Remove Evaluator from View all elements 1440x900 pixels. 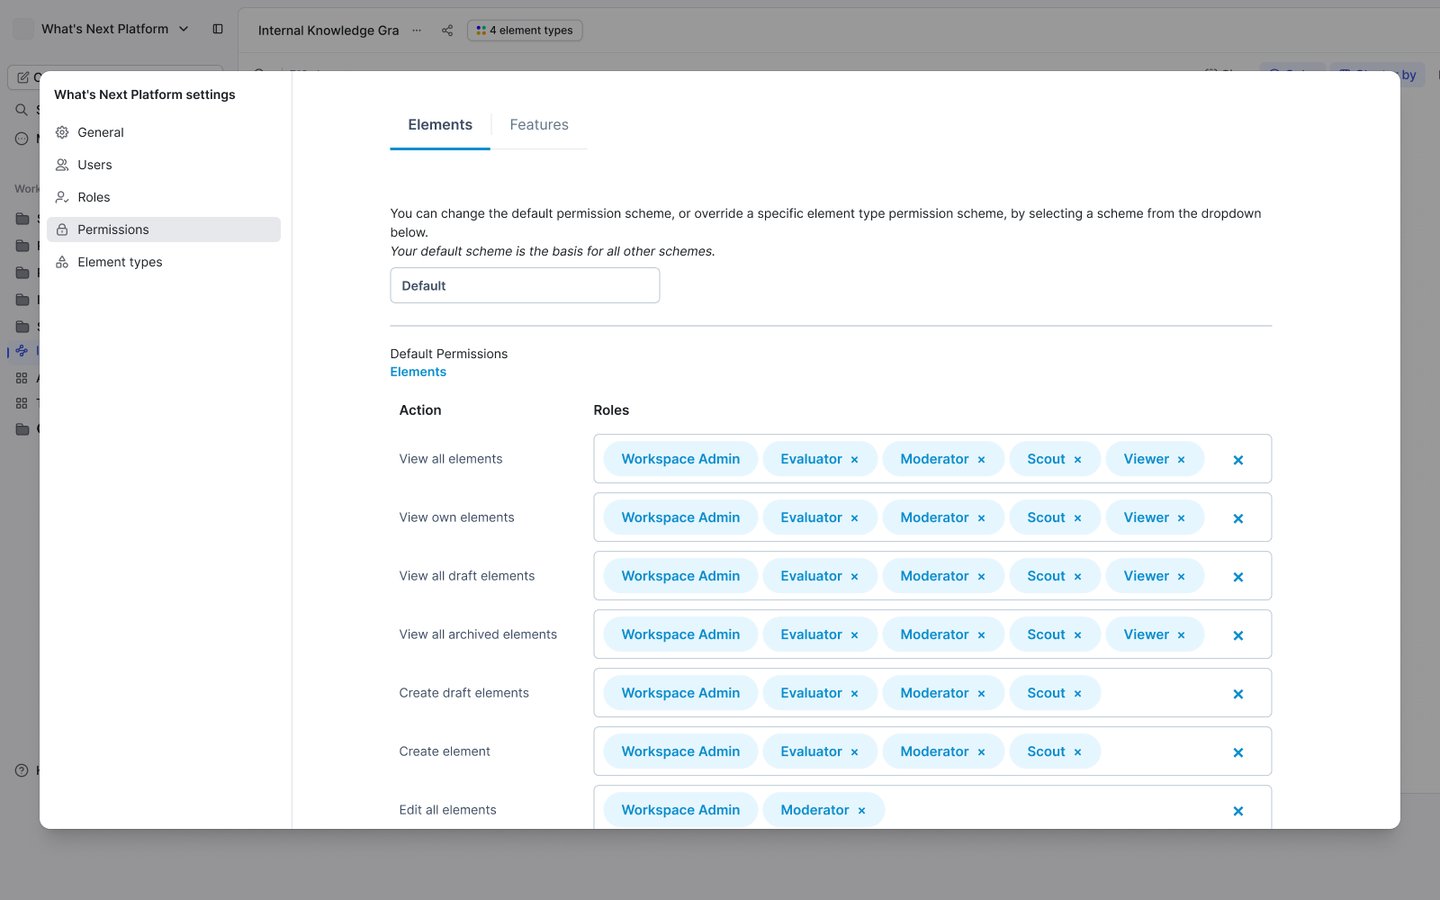tap(855, 460)
